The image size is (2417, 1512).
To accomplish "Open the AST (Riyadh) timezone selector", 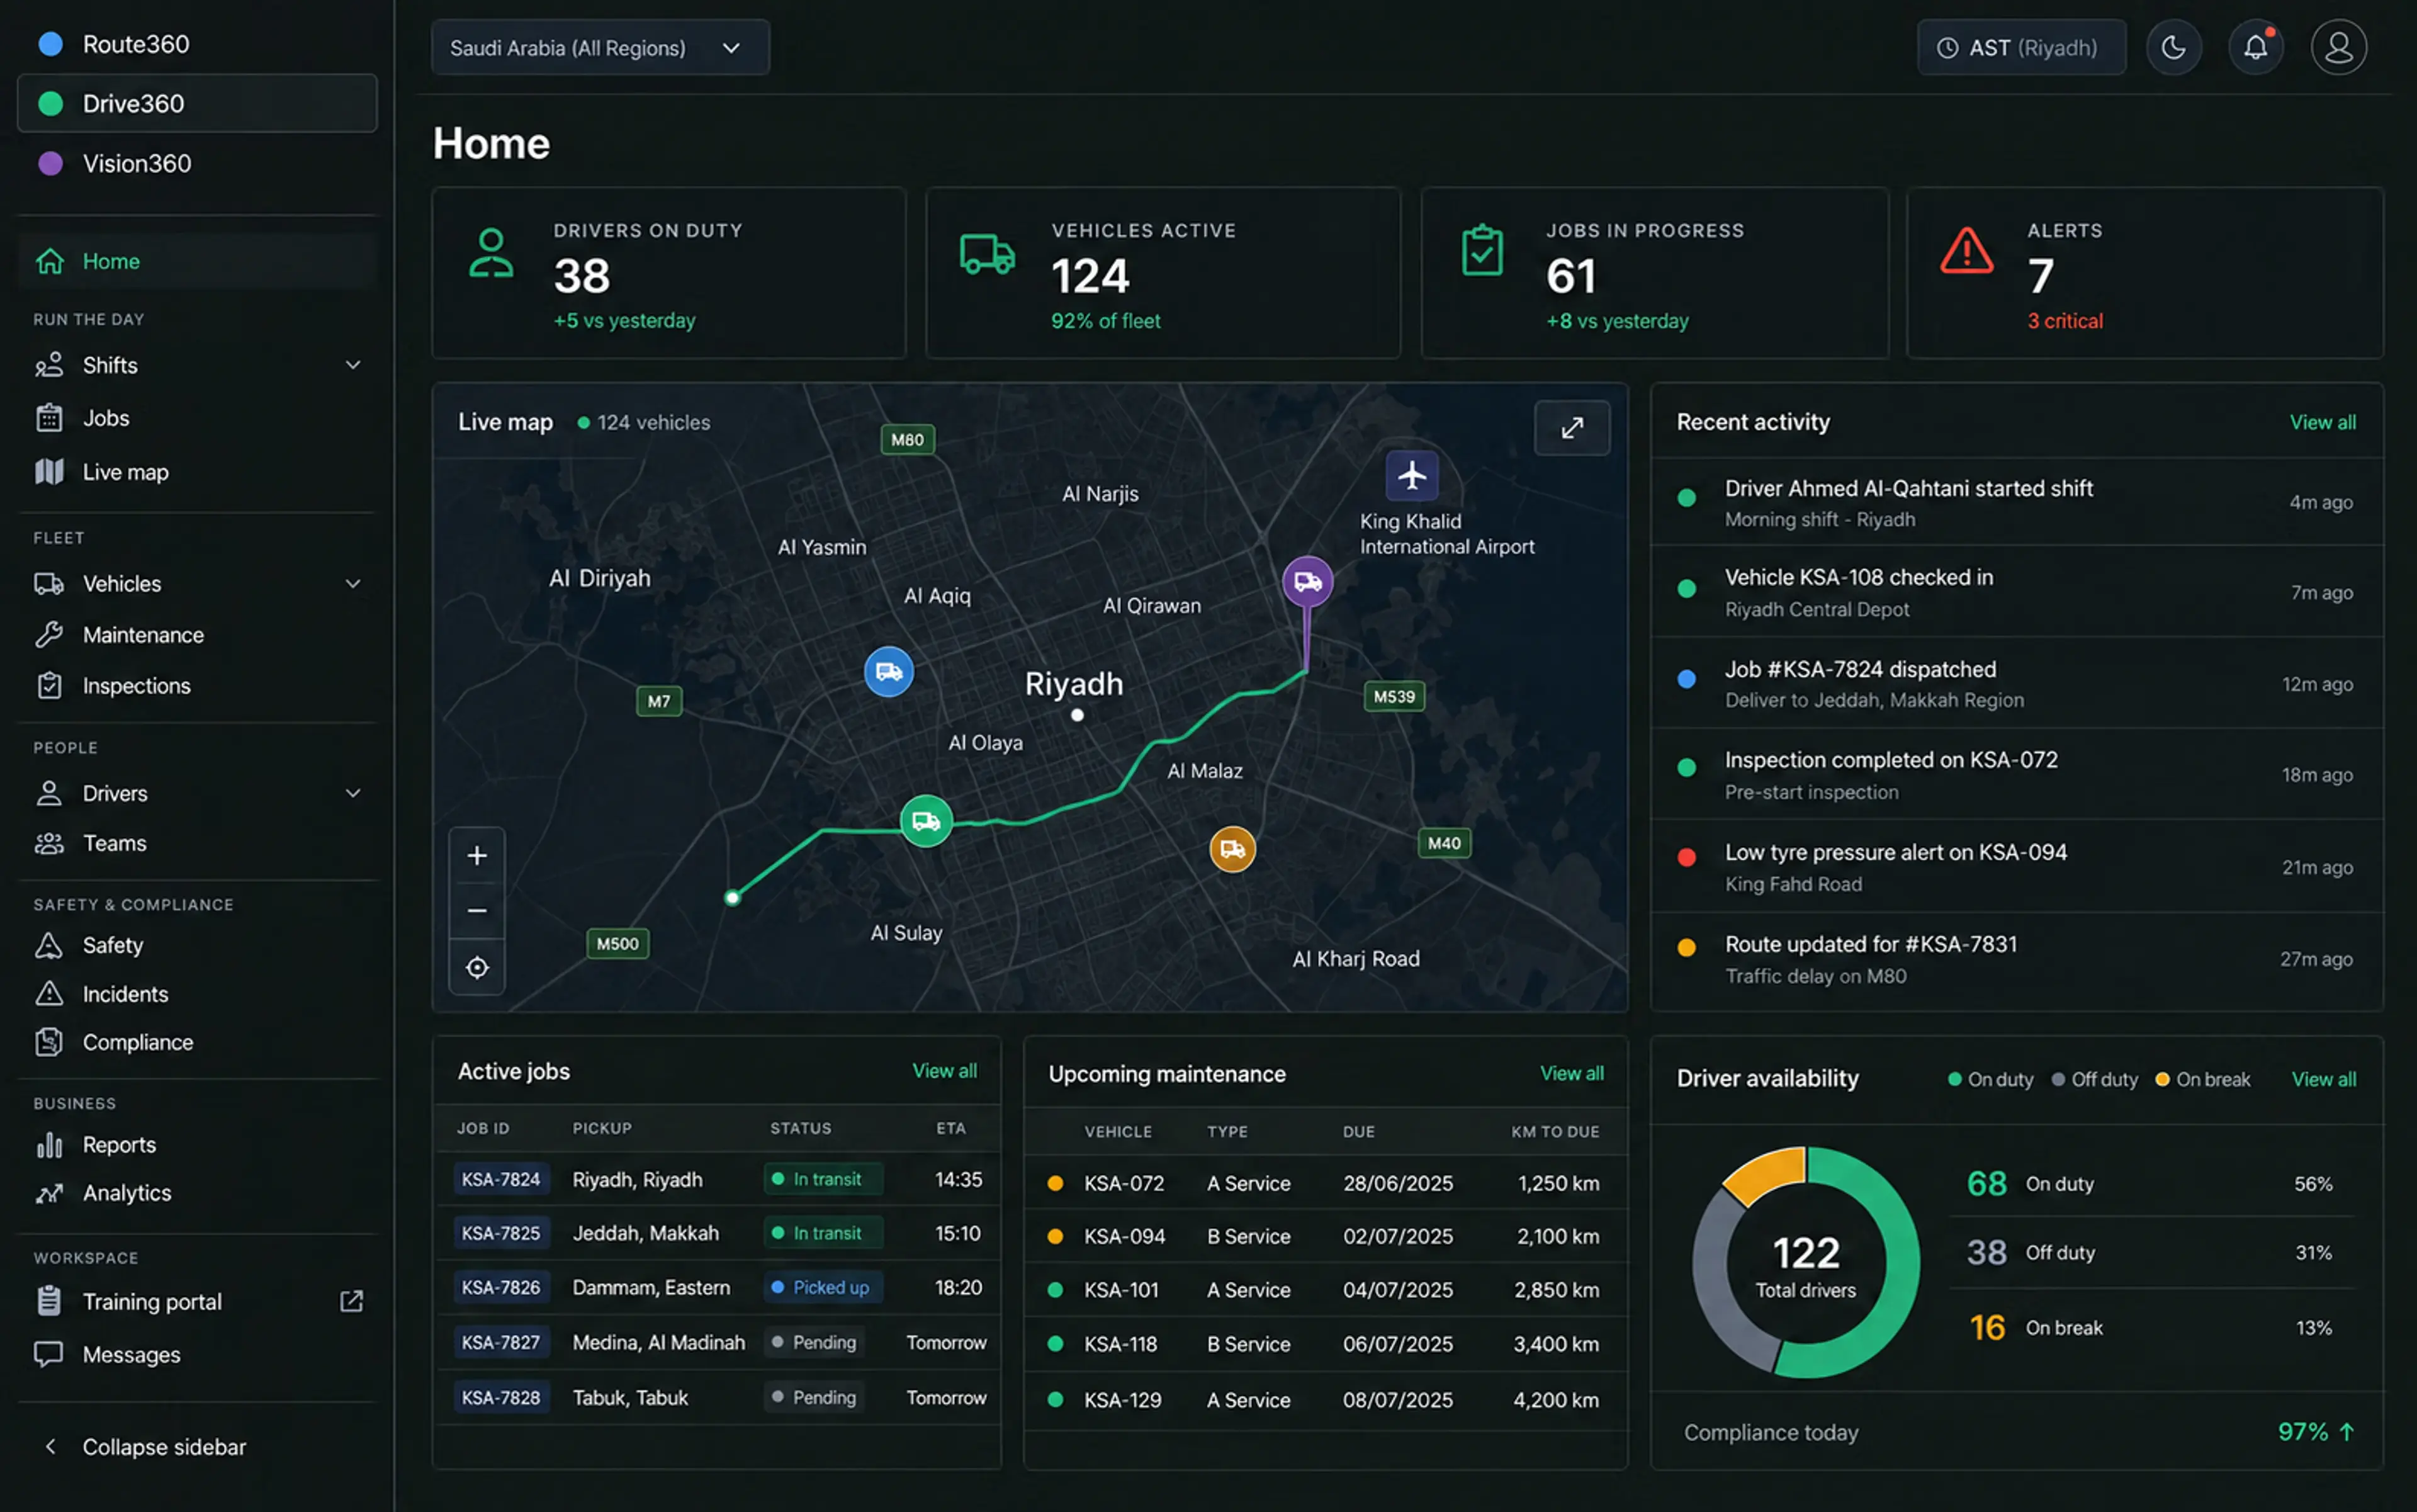I will point(2021,48).
